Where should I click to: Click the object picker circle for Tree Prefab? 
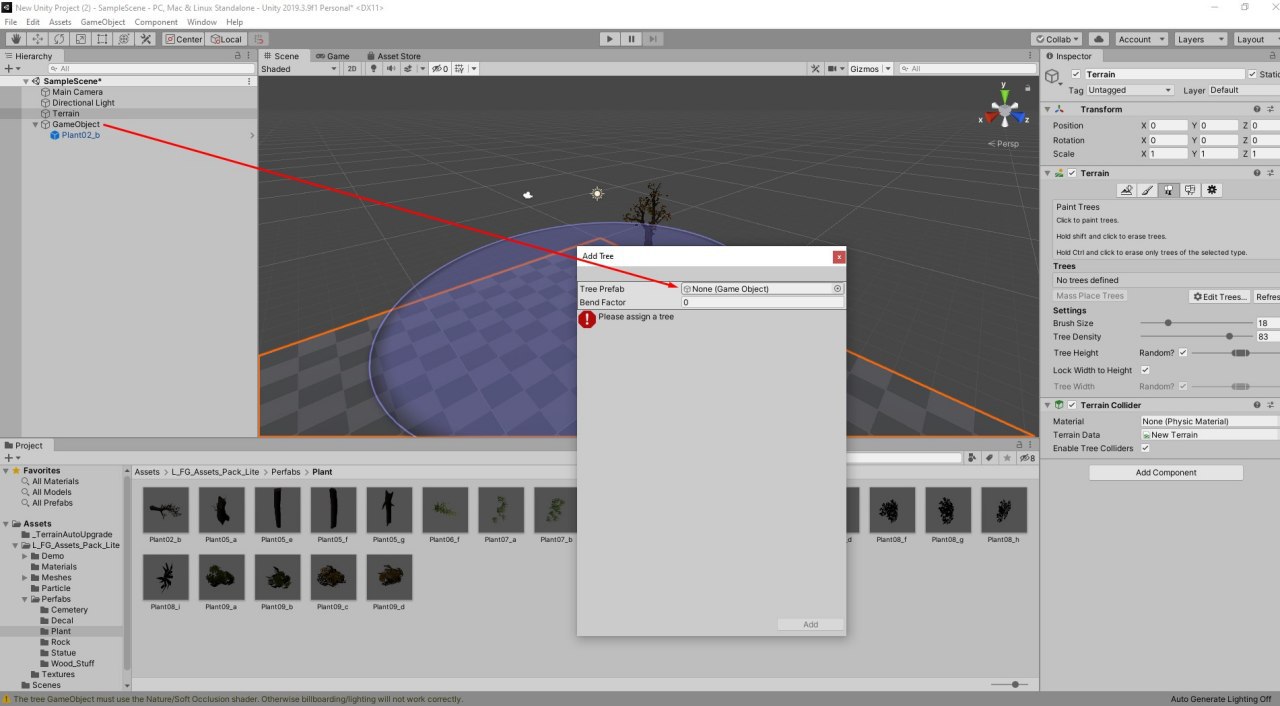(837, 289)
